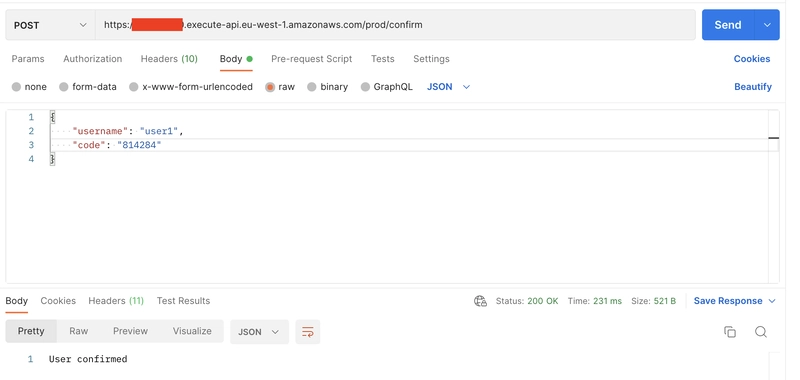Search the response with magnifier icon
800x380 pixels.
761,332
